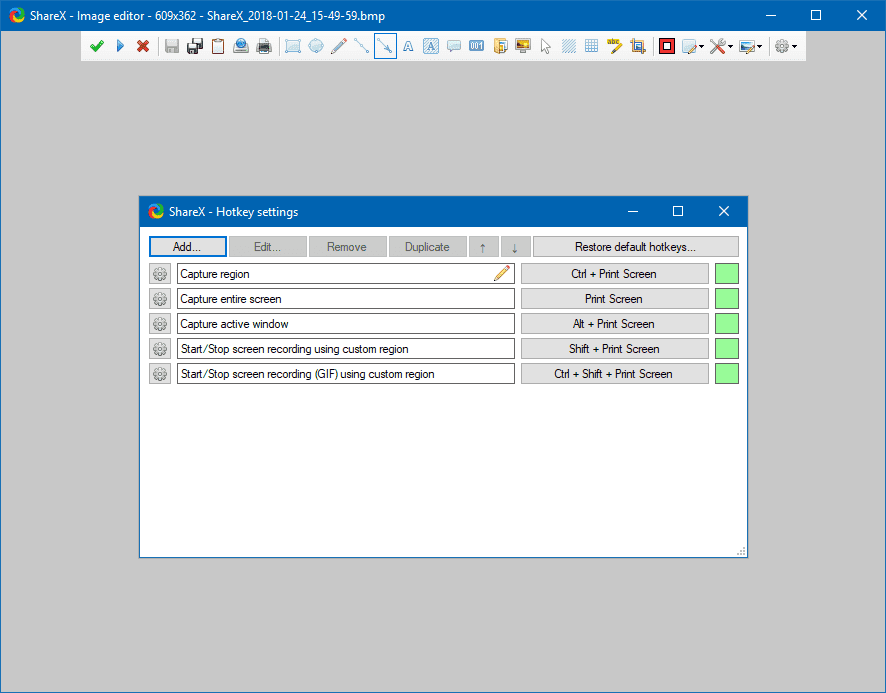
Task: Open the wrench tools dropdown
Action: 721,46
